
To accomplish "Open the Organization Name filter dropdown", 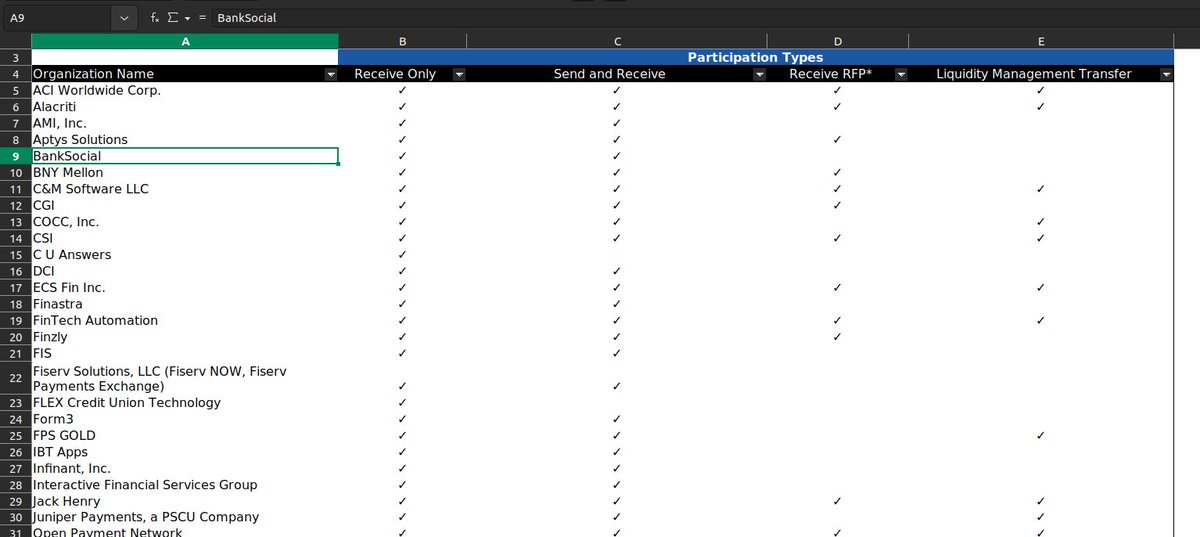I will [x=331, y=74].
